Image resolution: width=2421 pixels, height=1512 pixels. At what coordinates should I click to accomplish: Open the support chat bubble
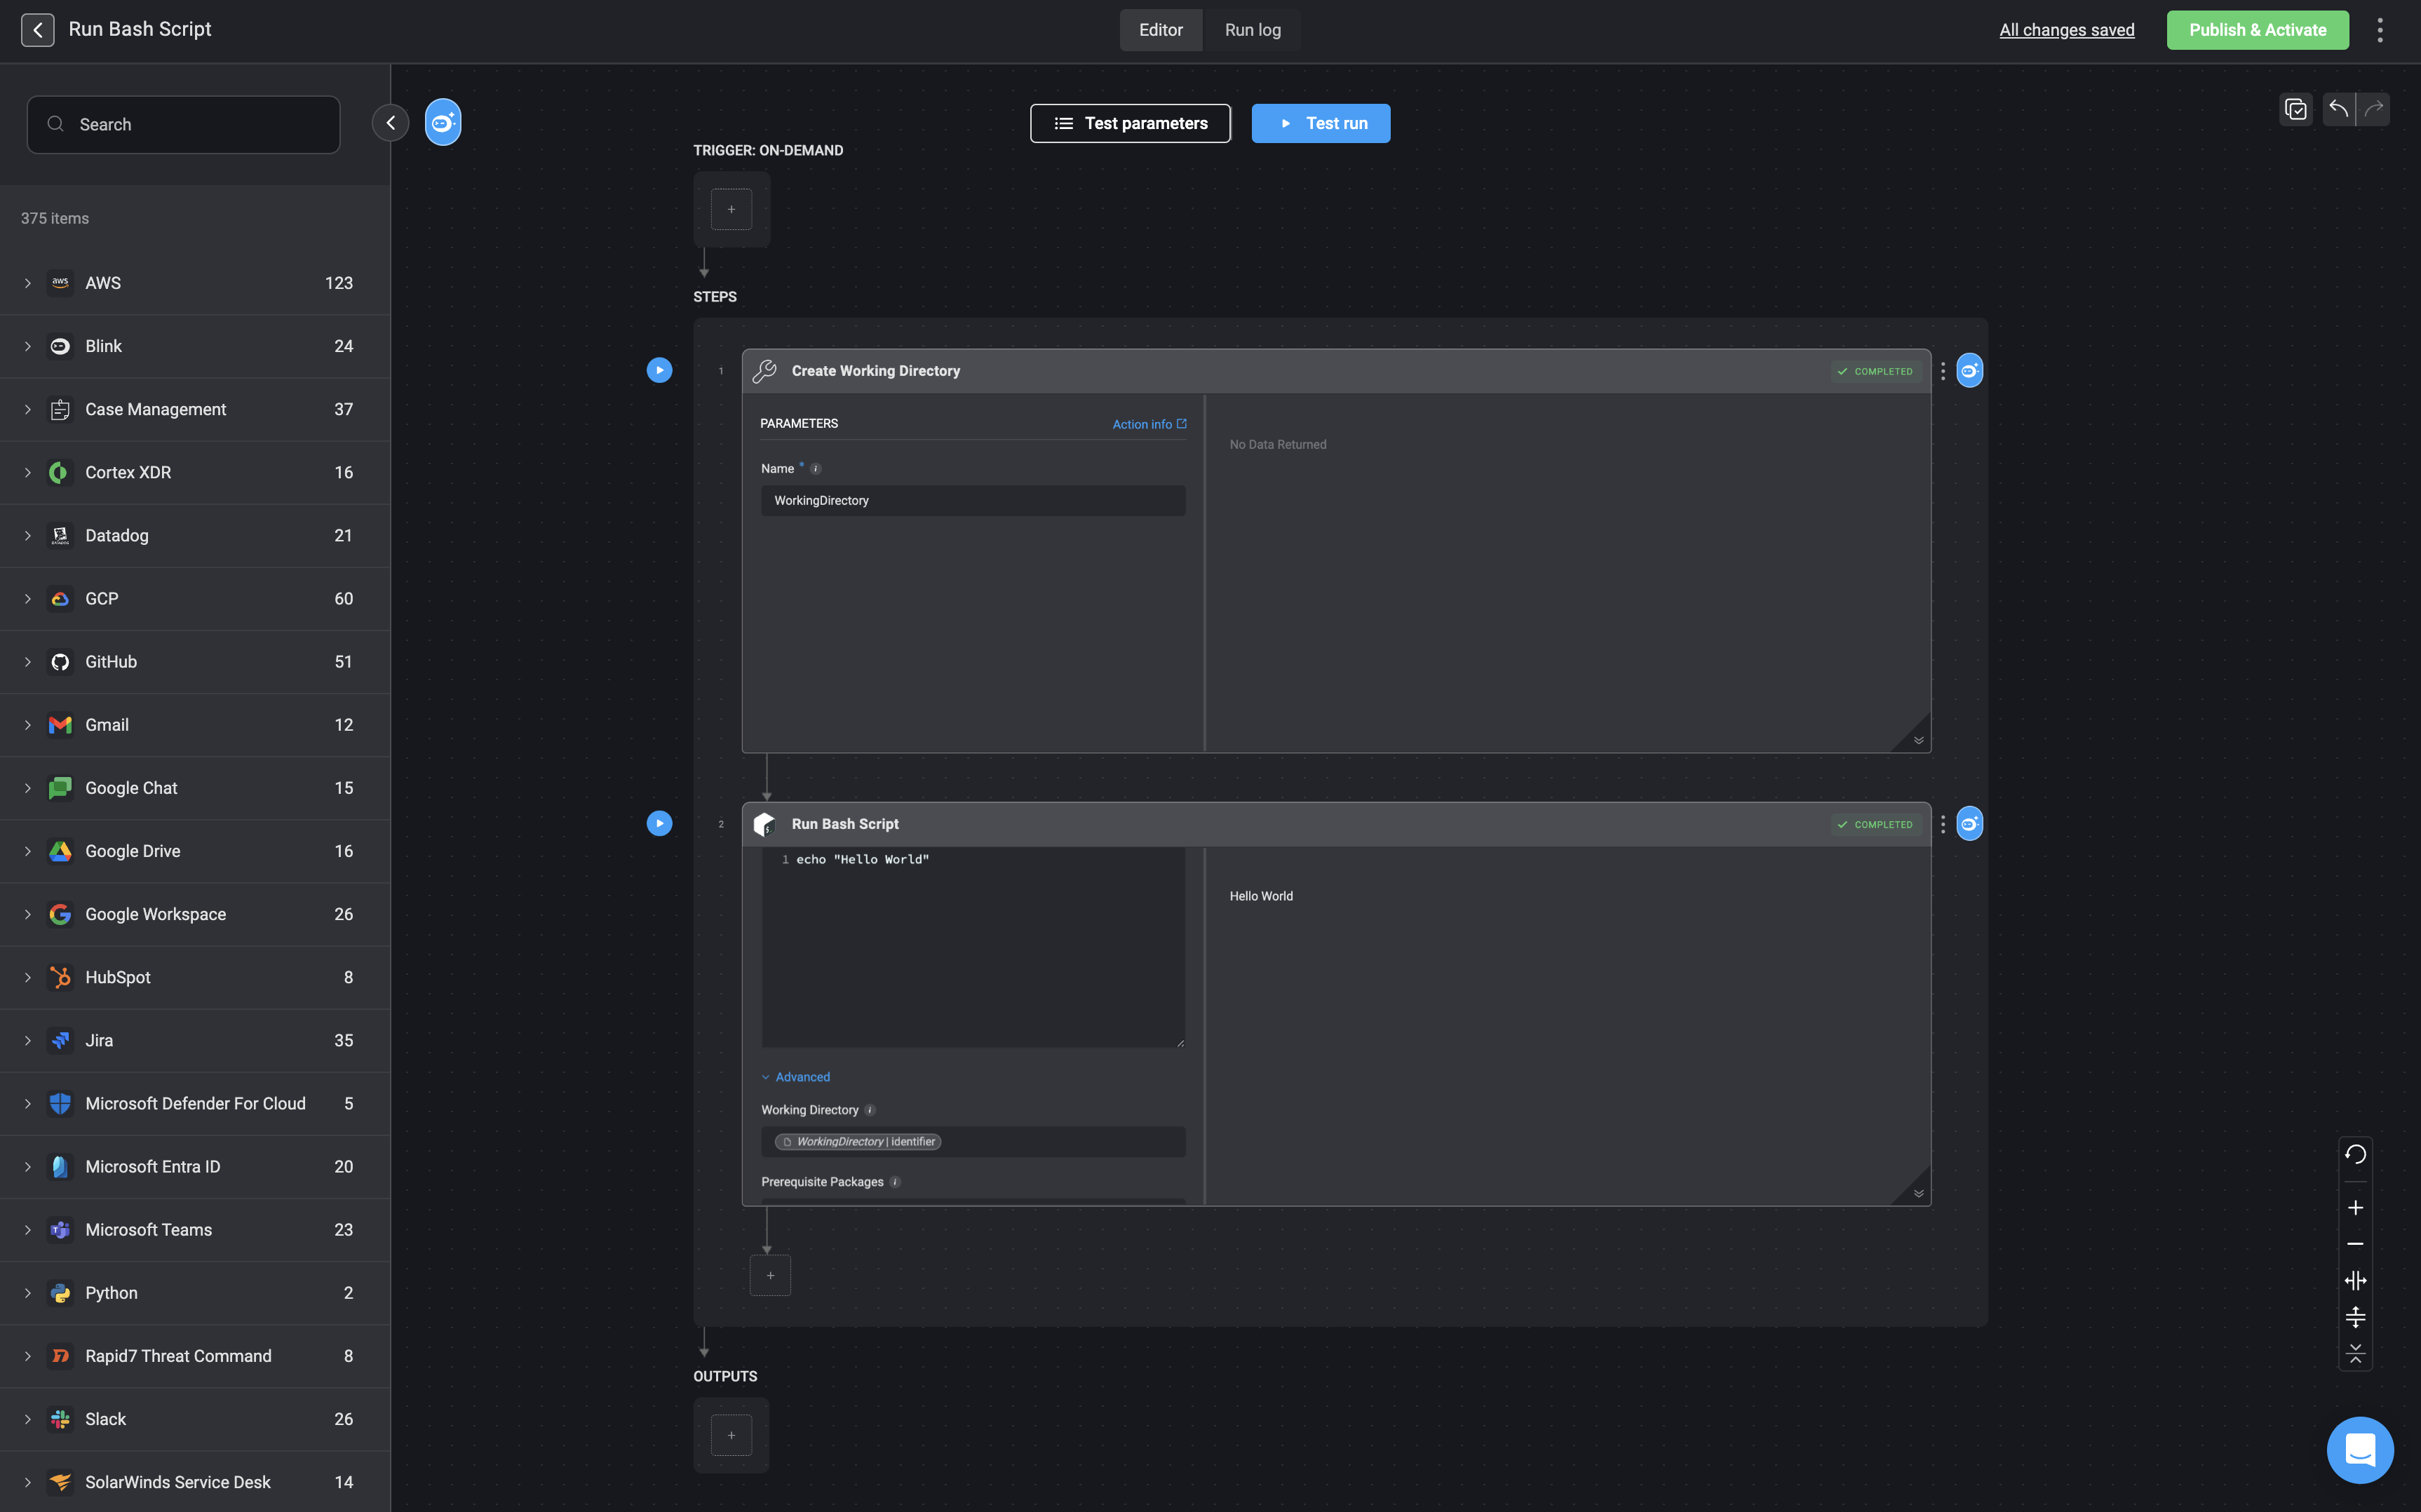pyautogui.click(x=2360, y=1450)
